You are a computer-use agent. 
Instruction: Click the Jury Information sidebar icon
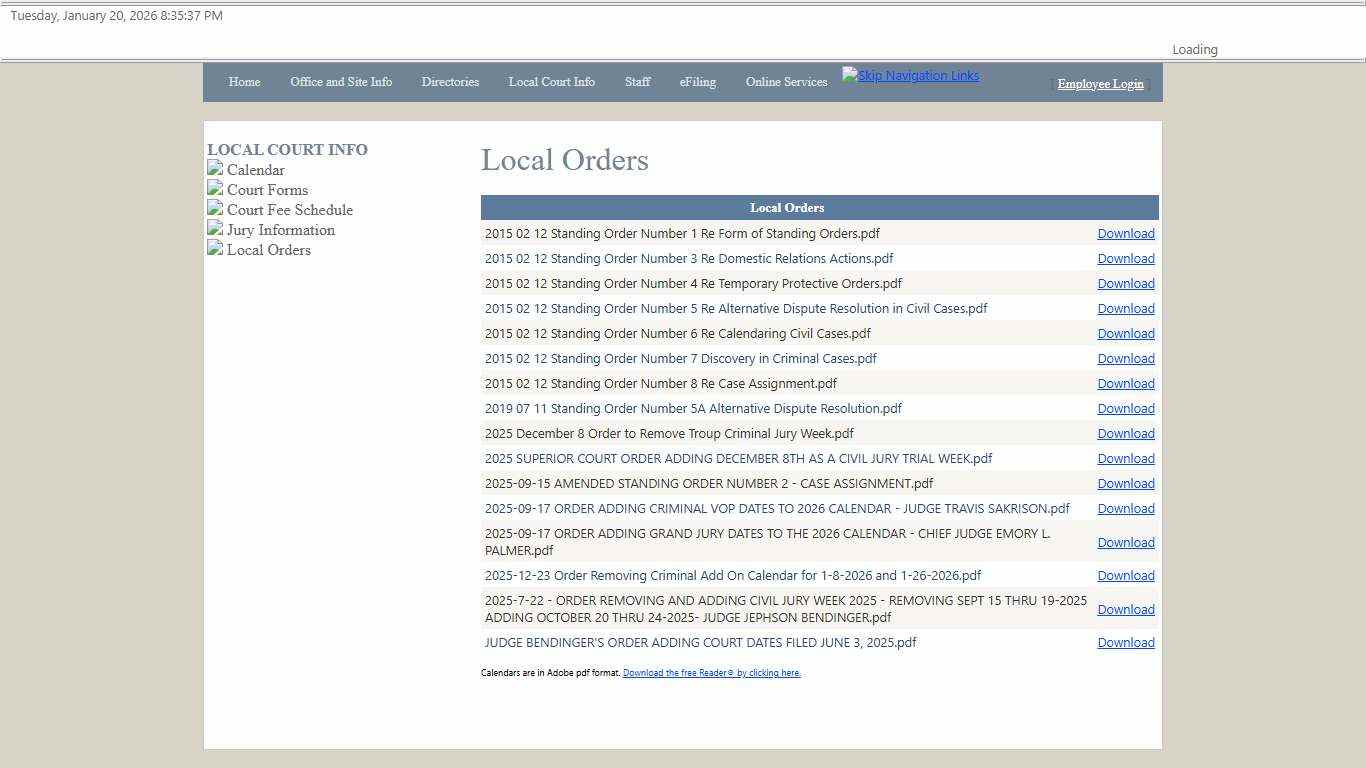point(215,229)
